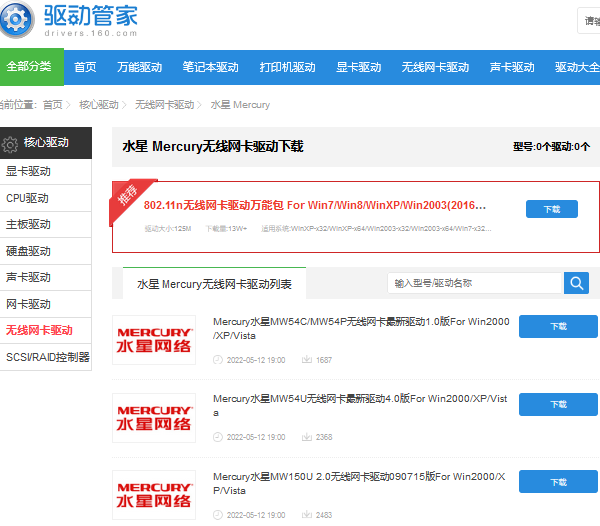600x526 pixels.
Task: Click Mercury logo for MW150U driver
Action: 153,494
